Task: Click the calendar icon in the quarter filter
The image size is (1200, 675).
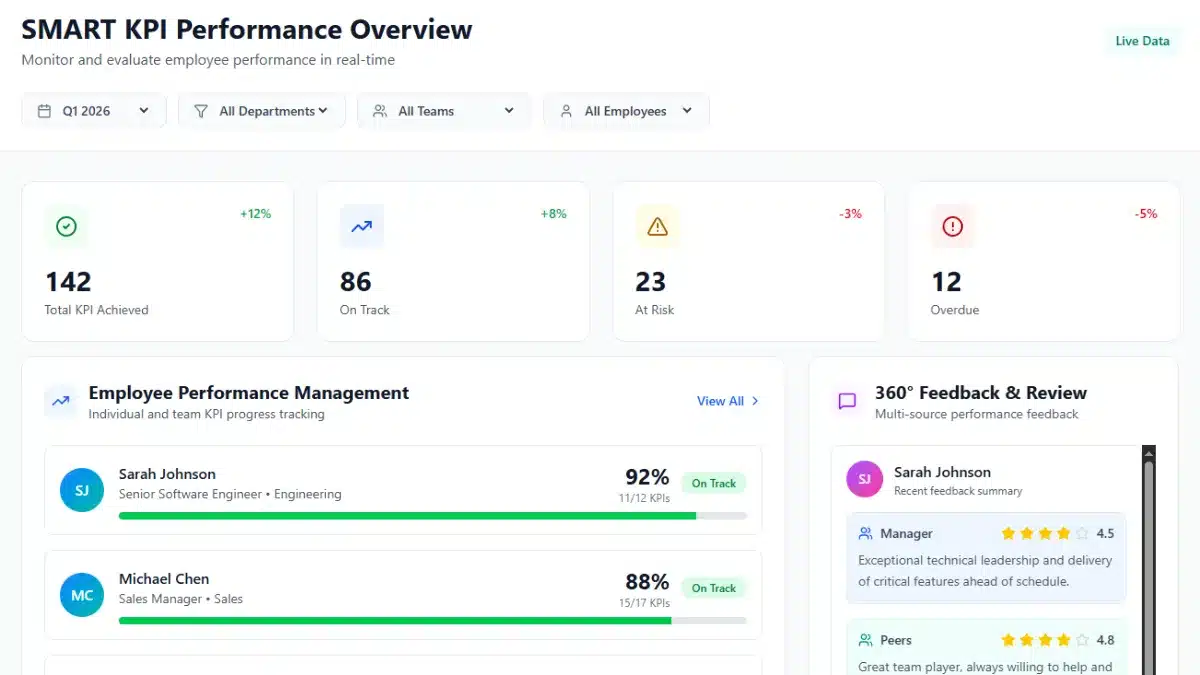Action: 43,110
